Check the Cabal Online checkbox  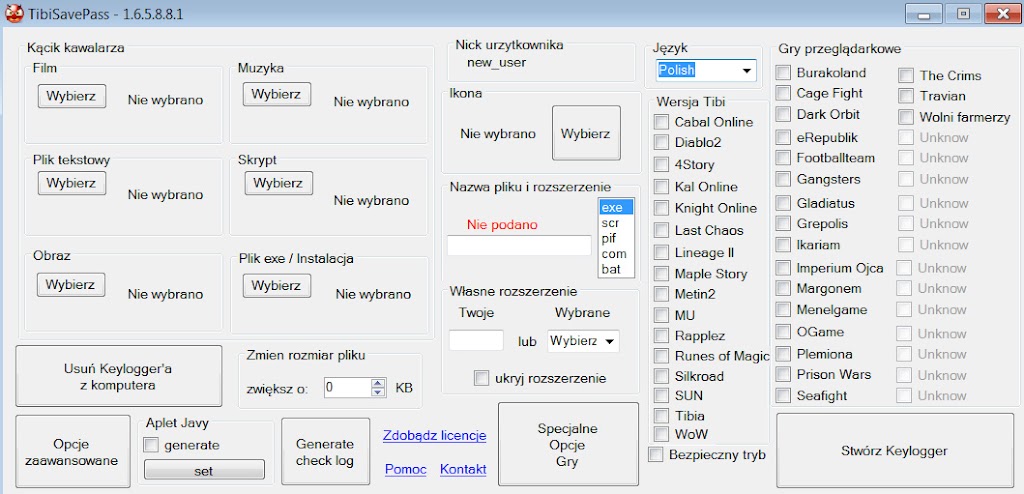[662, 122]
